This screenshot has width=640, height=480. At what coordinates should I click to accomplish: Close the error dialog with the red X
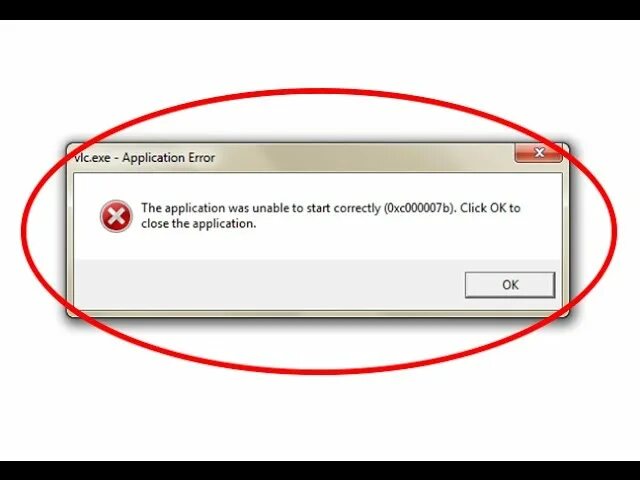click(x=539, y=153)
